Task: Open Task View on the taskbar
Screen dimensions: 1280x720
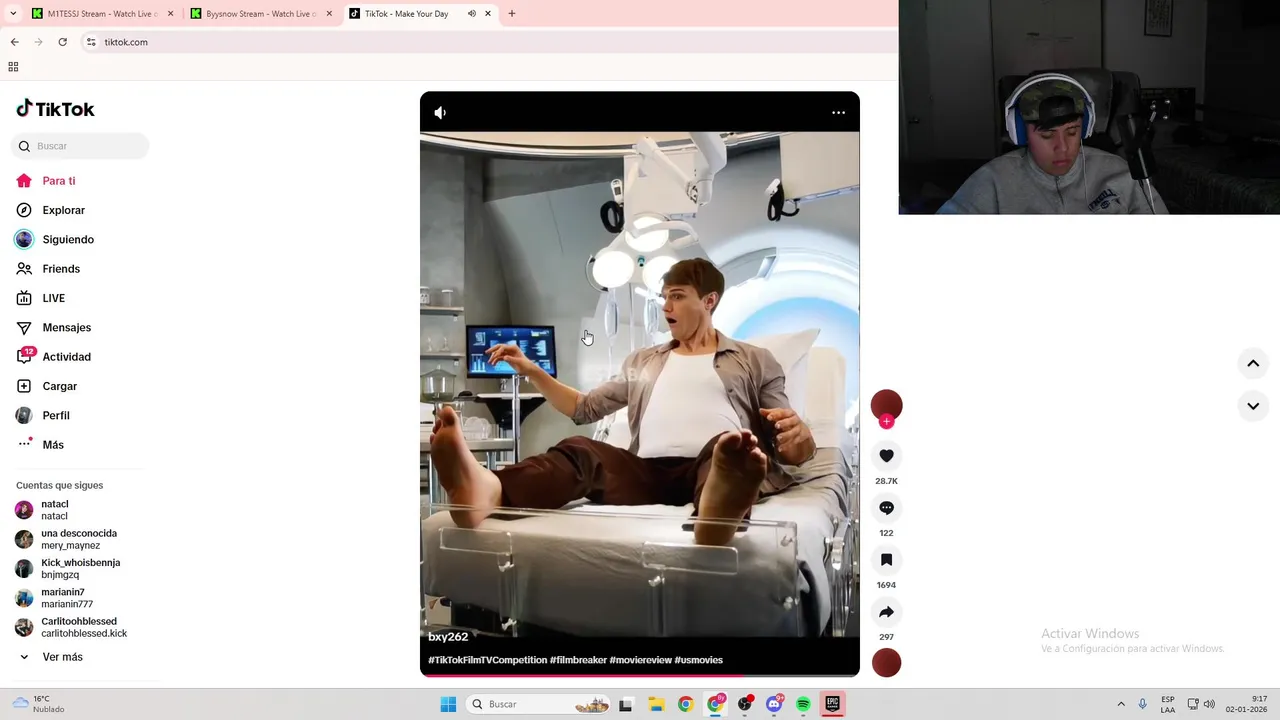Action: tap(626, 704)
